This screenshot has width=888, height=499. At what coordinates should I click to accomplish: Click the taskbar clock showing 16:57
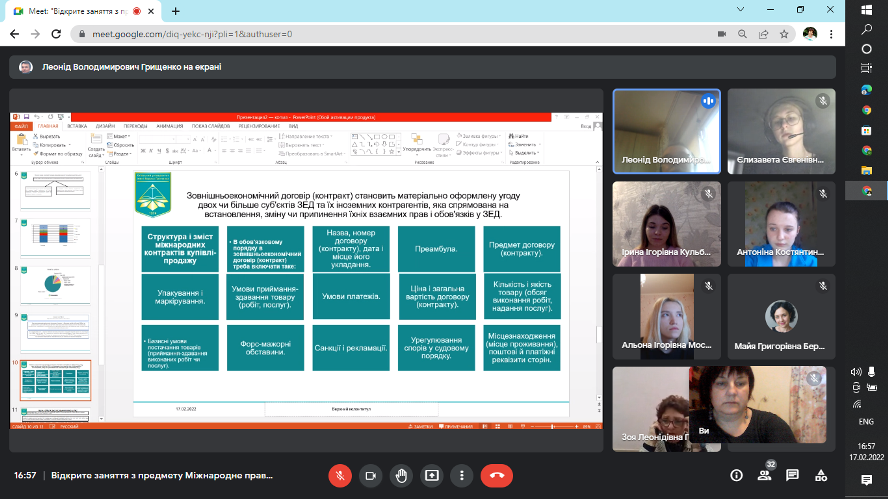click(x=866, y=451)
